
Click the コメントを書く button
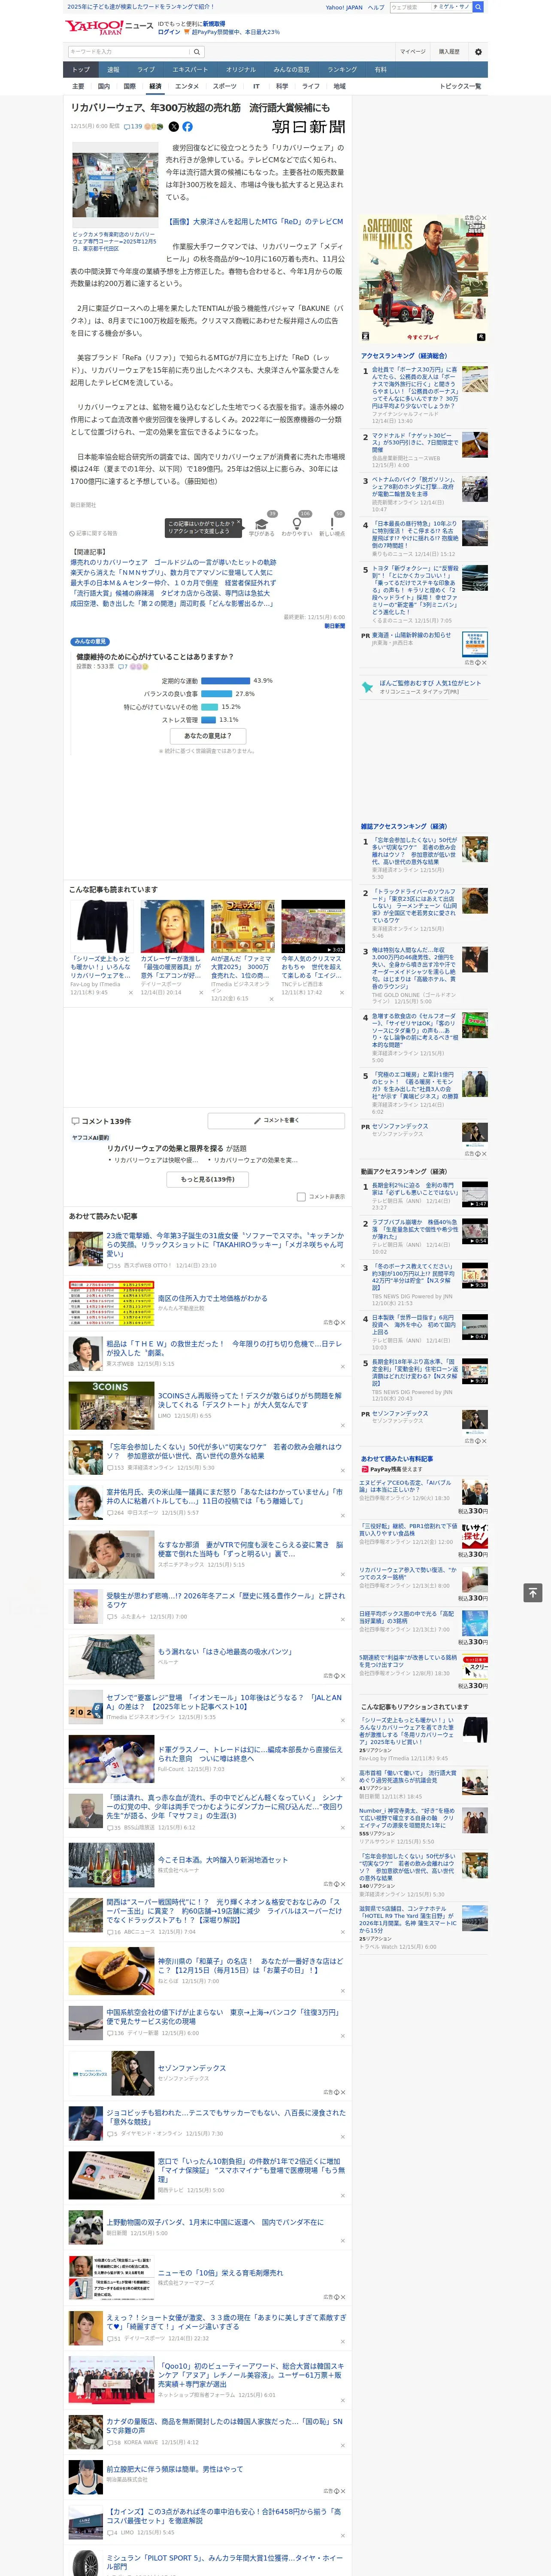point(277,1120)
